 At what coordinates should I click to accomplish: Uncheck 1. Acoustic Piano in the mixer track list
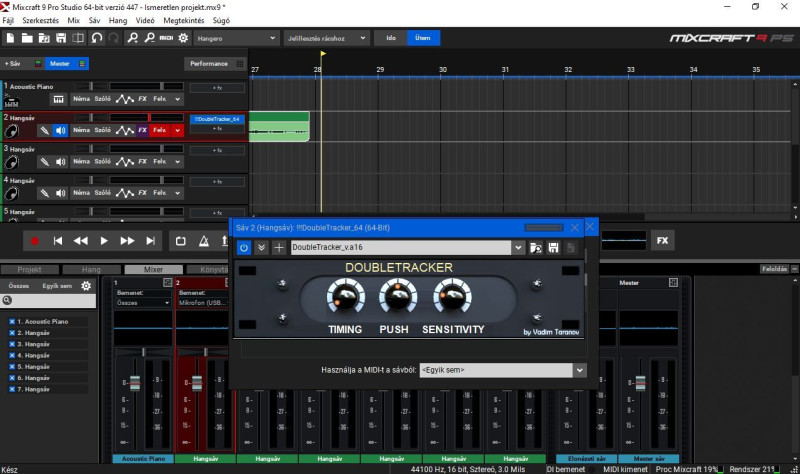pos(12,321)
